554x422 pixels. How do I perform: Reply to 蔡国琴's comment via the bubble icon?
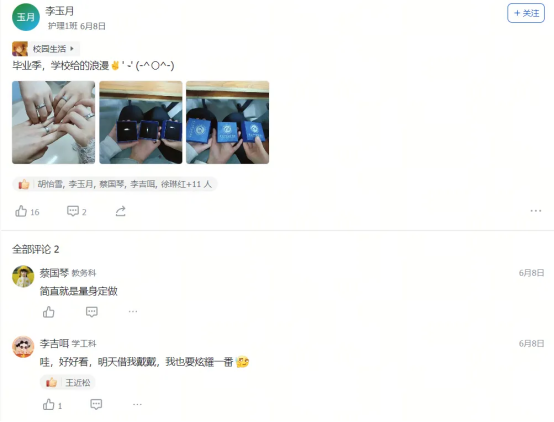pyautogui.click(x=92, y=312)
